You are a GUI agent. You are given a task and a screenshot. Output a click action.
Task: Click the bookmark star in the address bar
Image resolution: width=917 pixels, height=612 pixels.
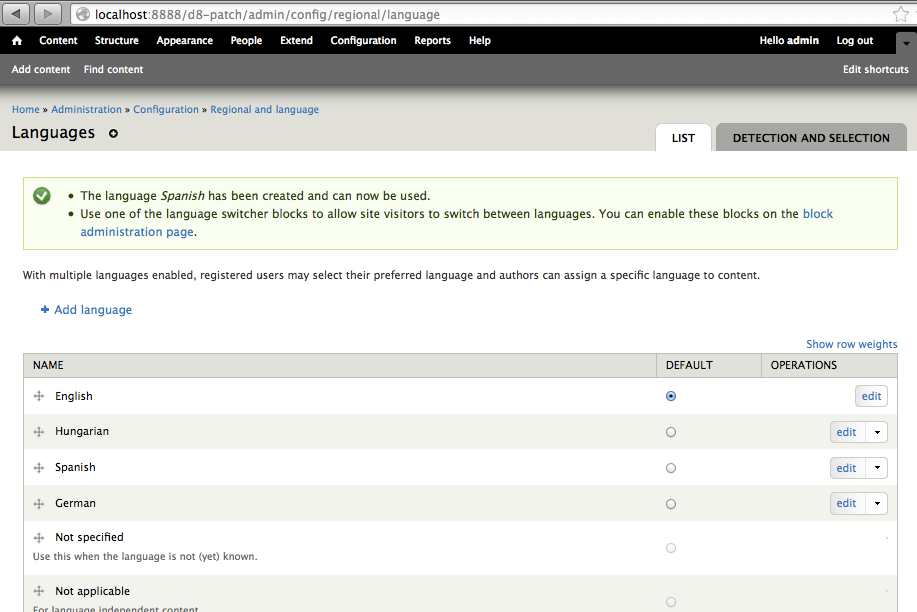(x=901, y=14)
